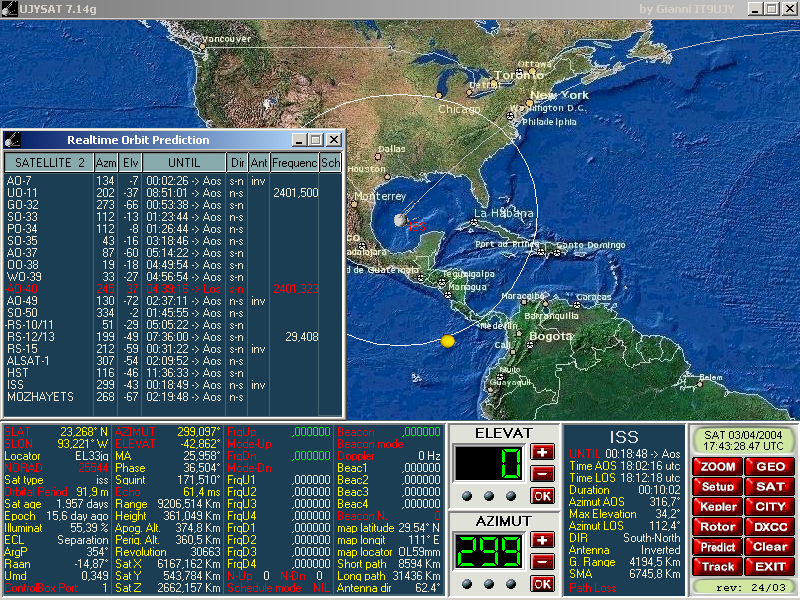Screen dimensions: 800x600
Task: Click the Schedule mode label
Action: tap(264, 588)
